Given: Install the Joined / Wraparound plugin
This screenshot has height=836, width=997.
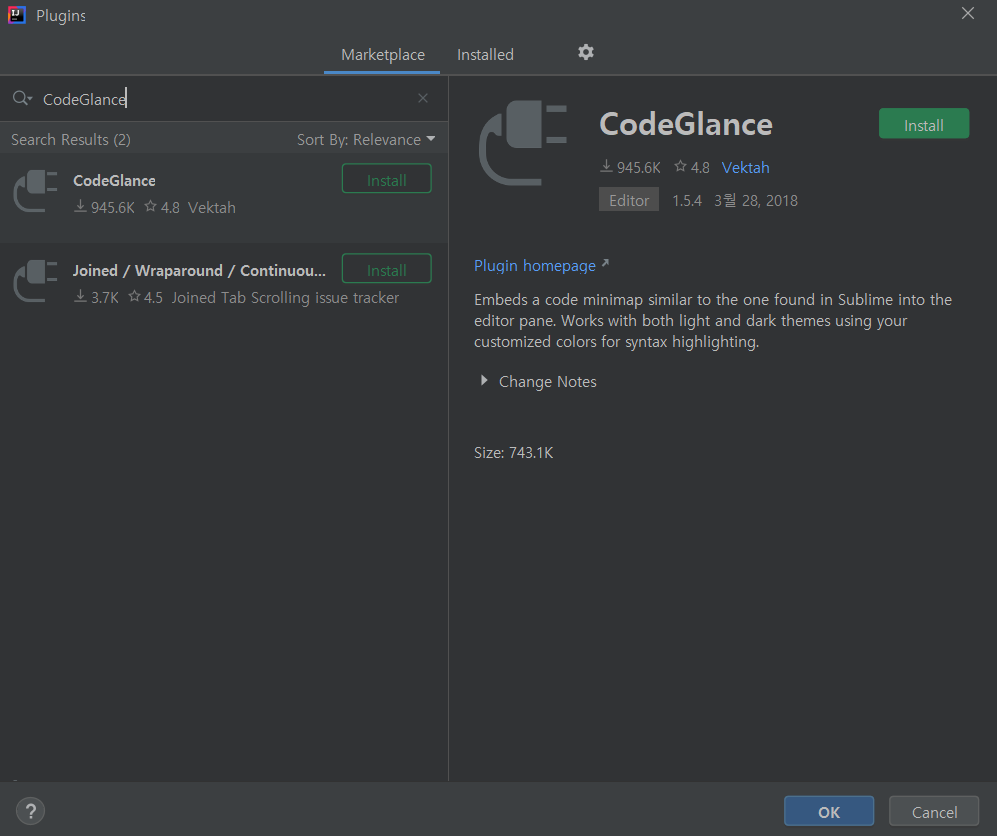Looking at the screenshot, I should [387, 268].
